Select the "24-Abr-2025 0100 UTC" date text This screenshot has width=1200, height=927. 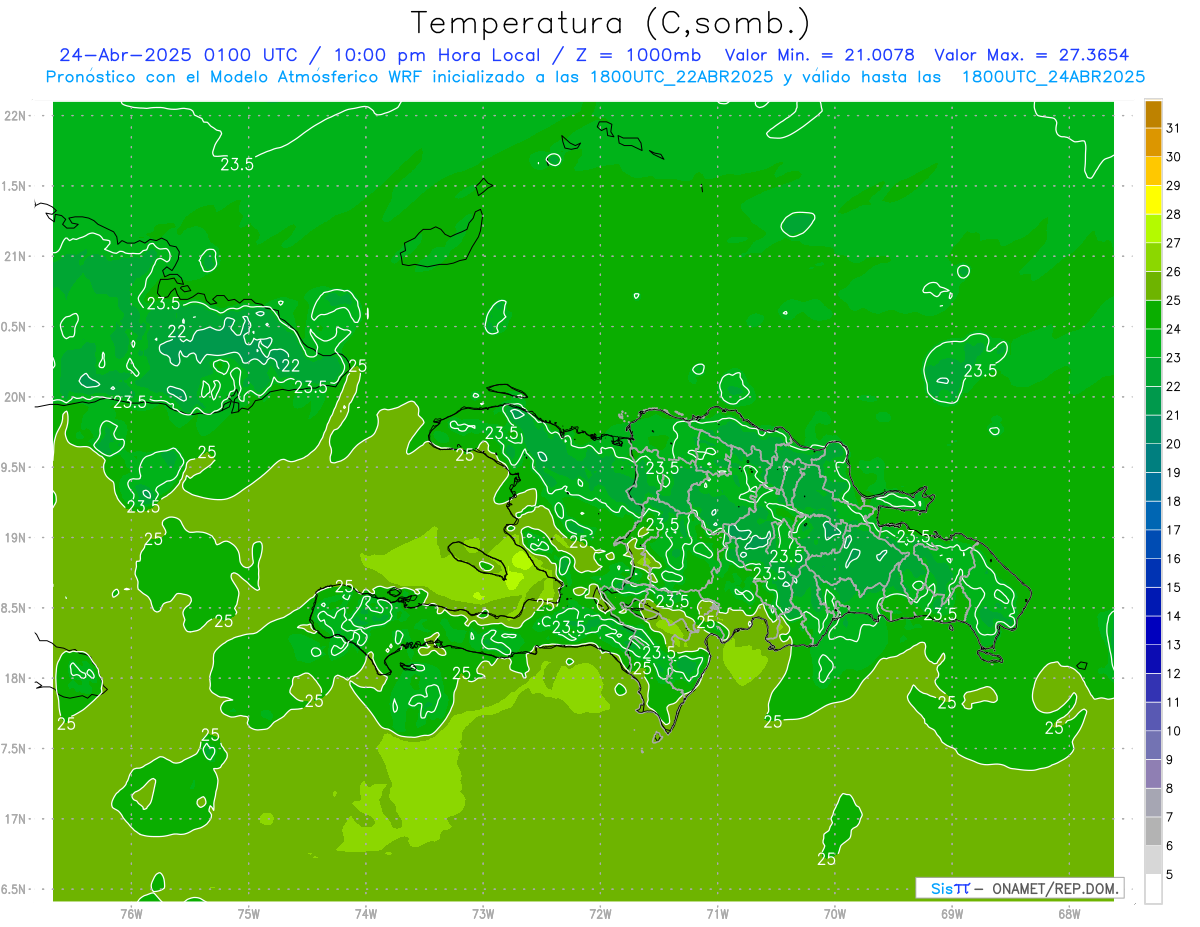pos(177,55)
